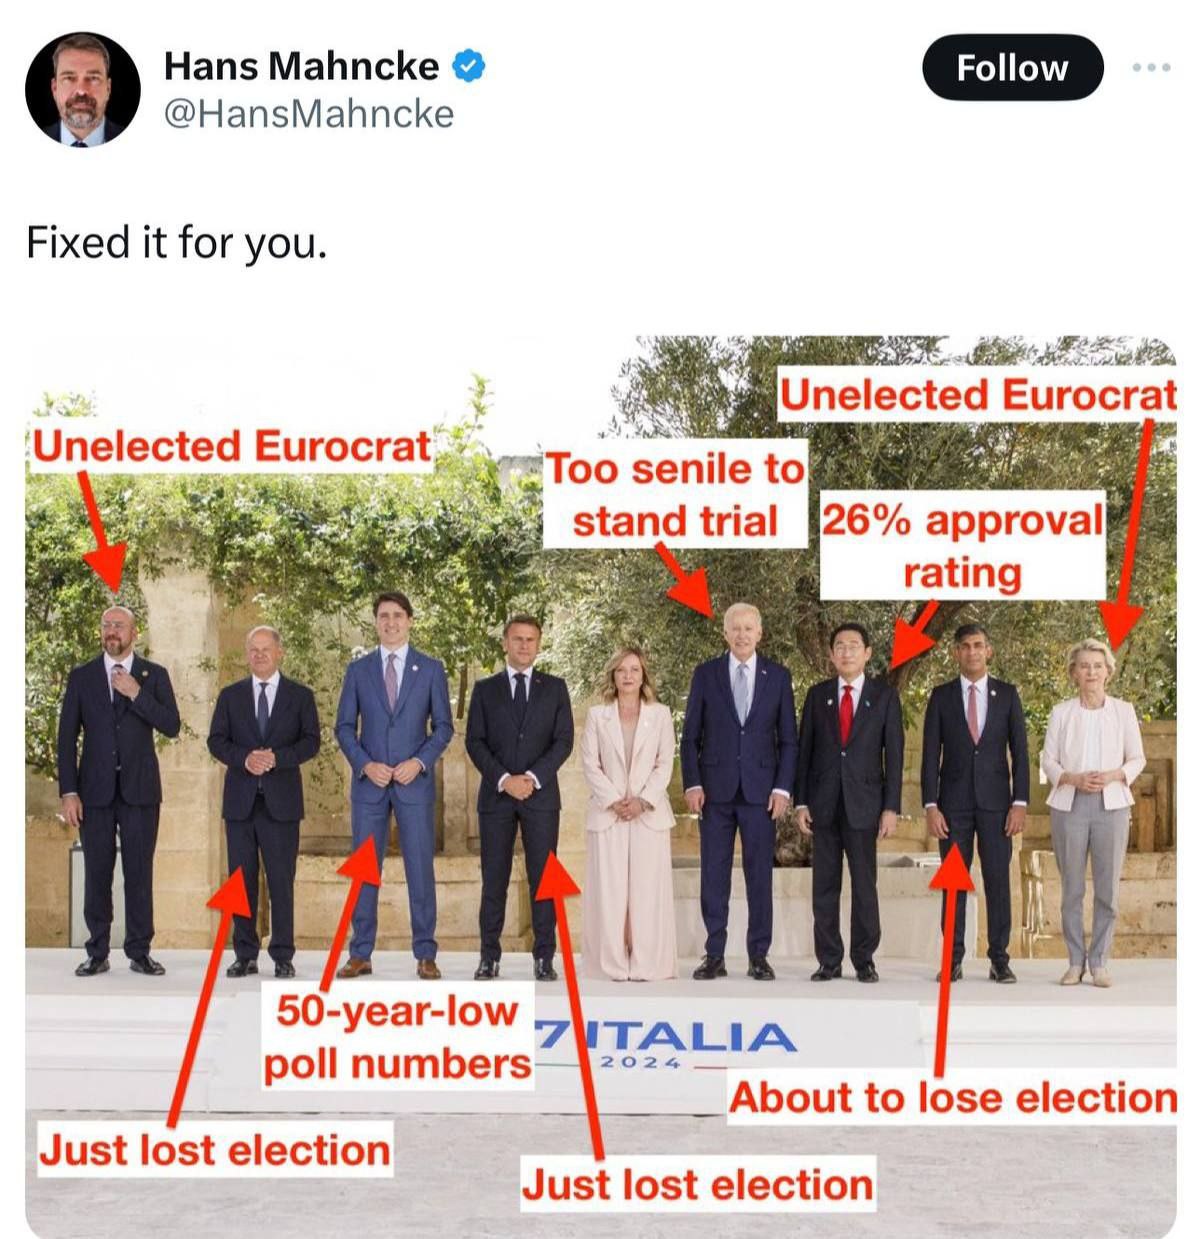Click the "Fixed it for you." tweet text
The height and width of the screenshot is (1239, 1202).
click(x=176, y=242)
